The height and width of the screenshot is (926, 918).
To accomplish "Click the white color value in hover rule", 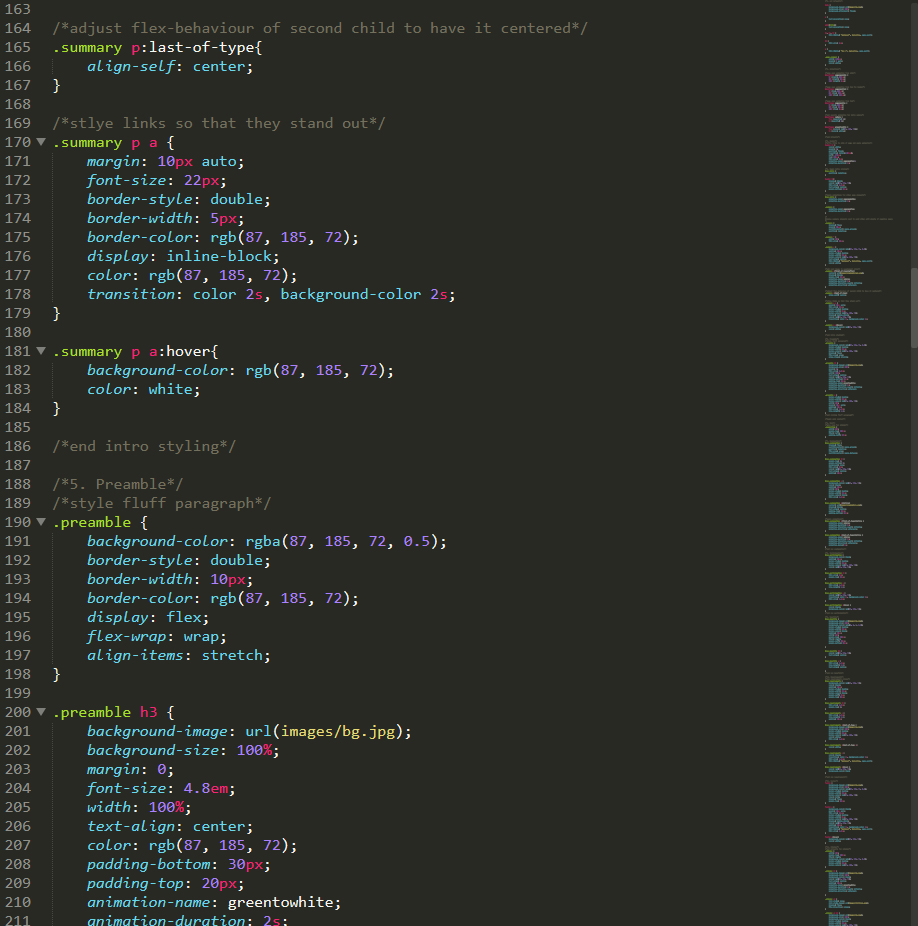I will tap(171, 390).
